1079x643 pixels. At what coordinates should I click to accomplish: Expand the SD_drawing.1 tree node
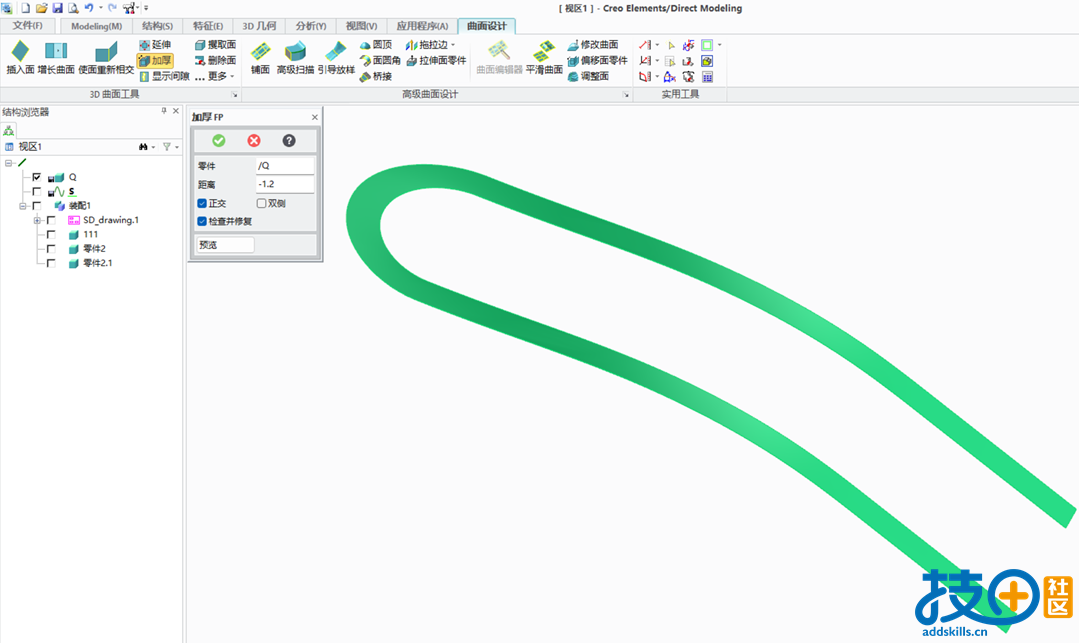click(x=37, y=220)
